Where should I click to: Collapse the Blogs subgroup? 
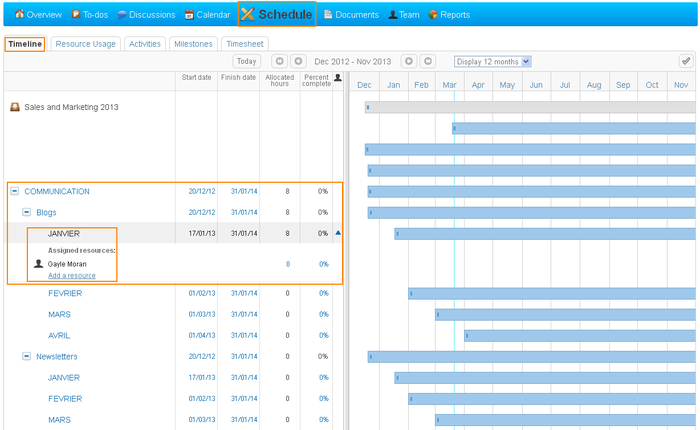(27, 212)
